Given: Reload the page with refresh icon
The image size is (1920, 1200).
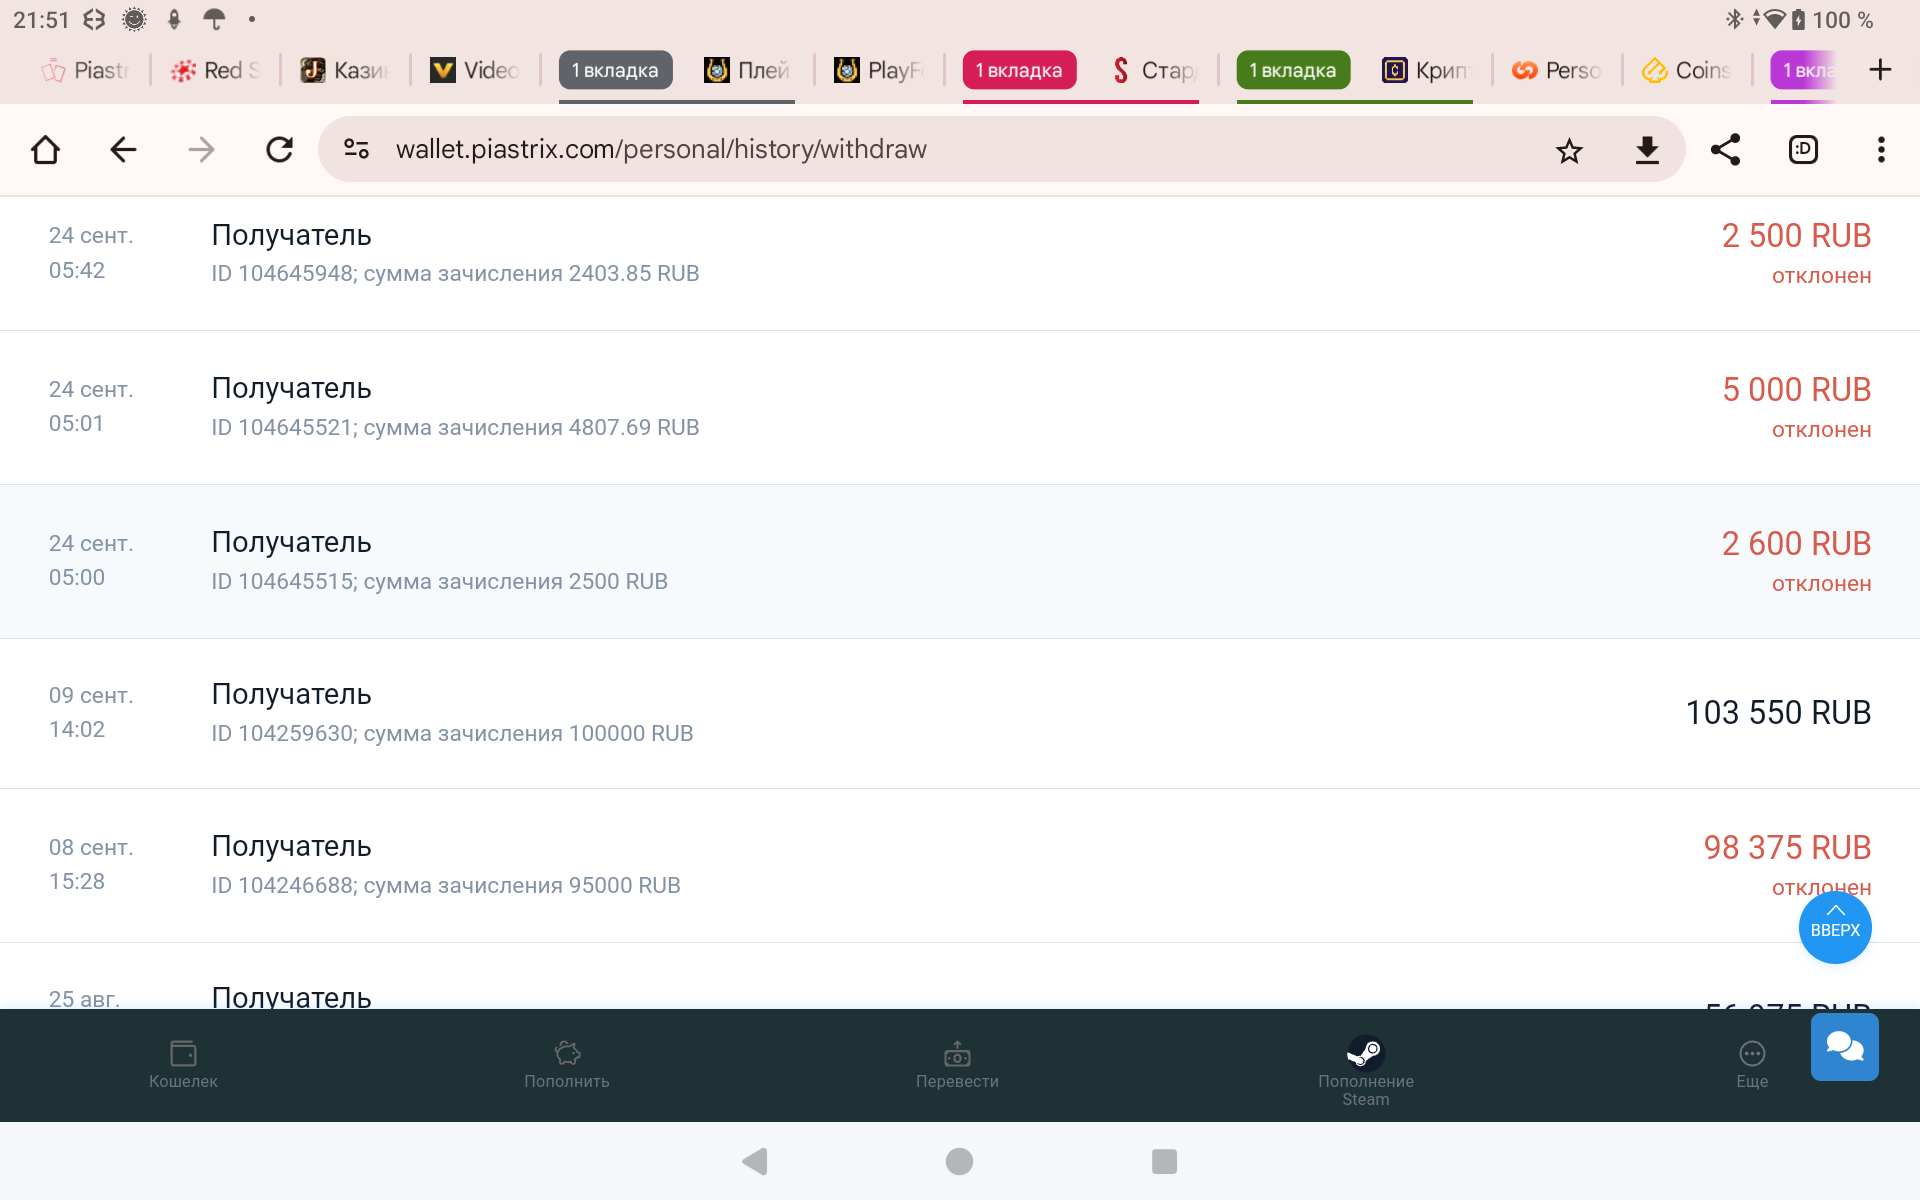Looking at the screenshot, I should click(279, 150).
